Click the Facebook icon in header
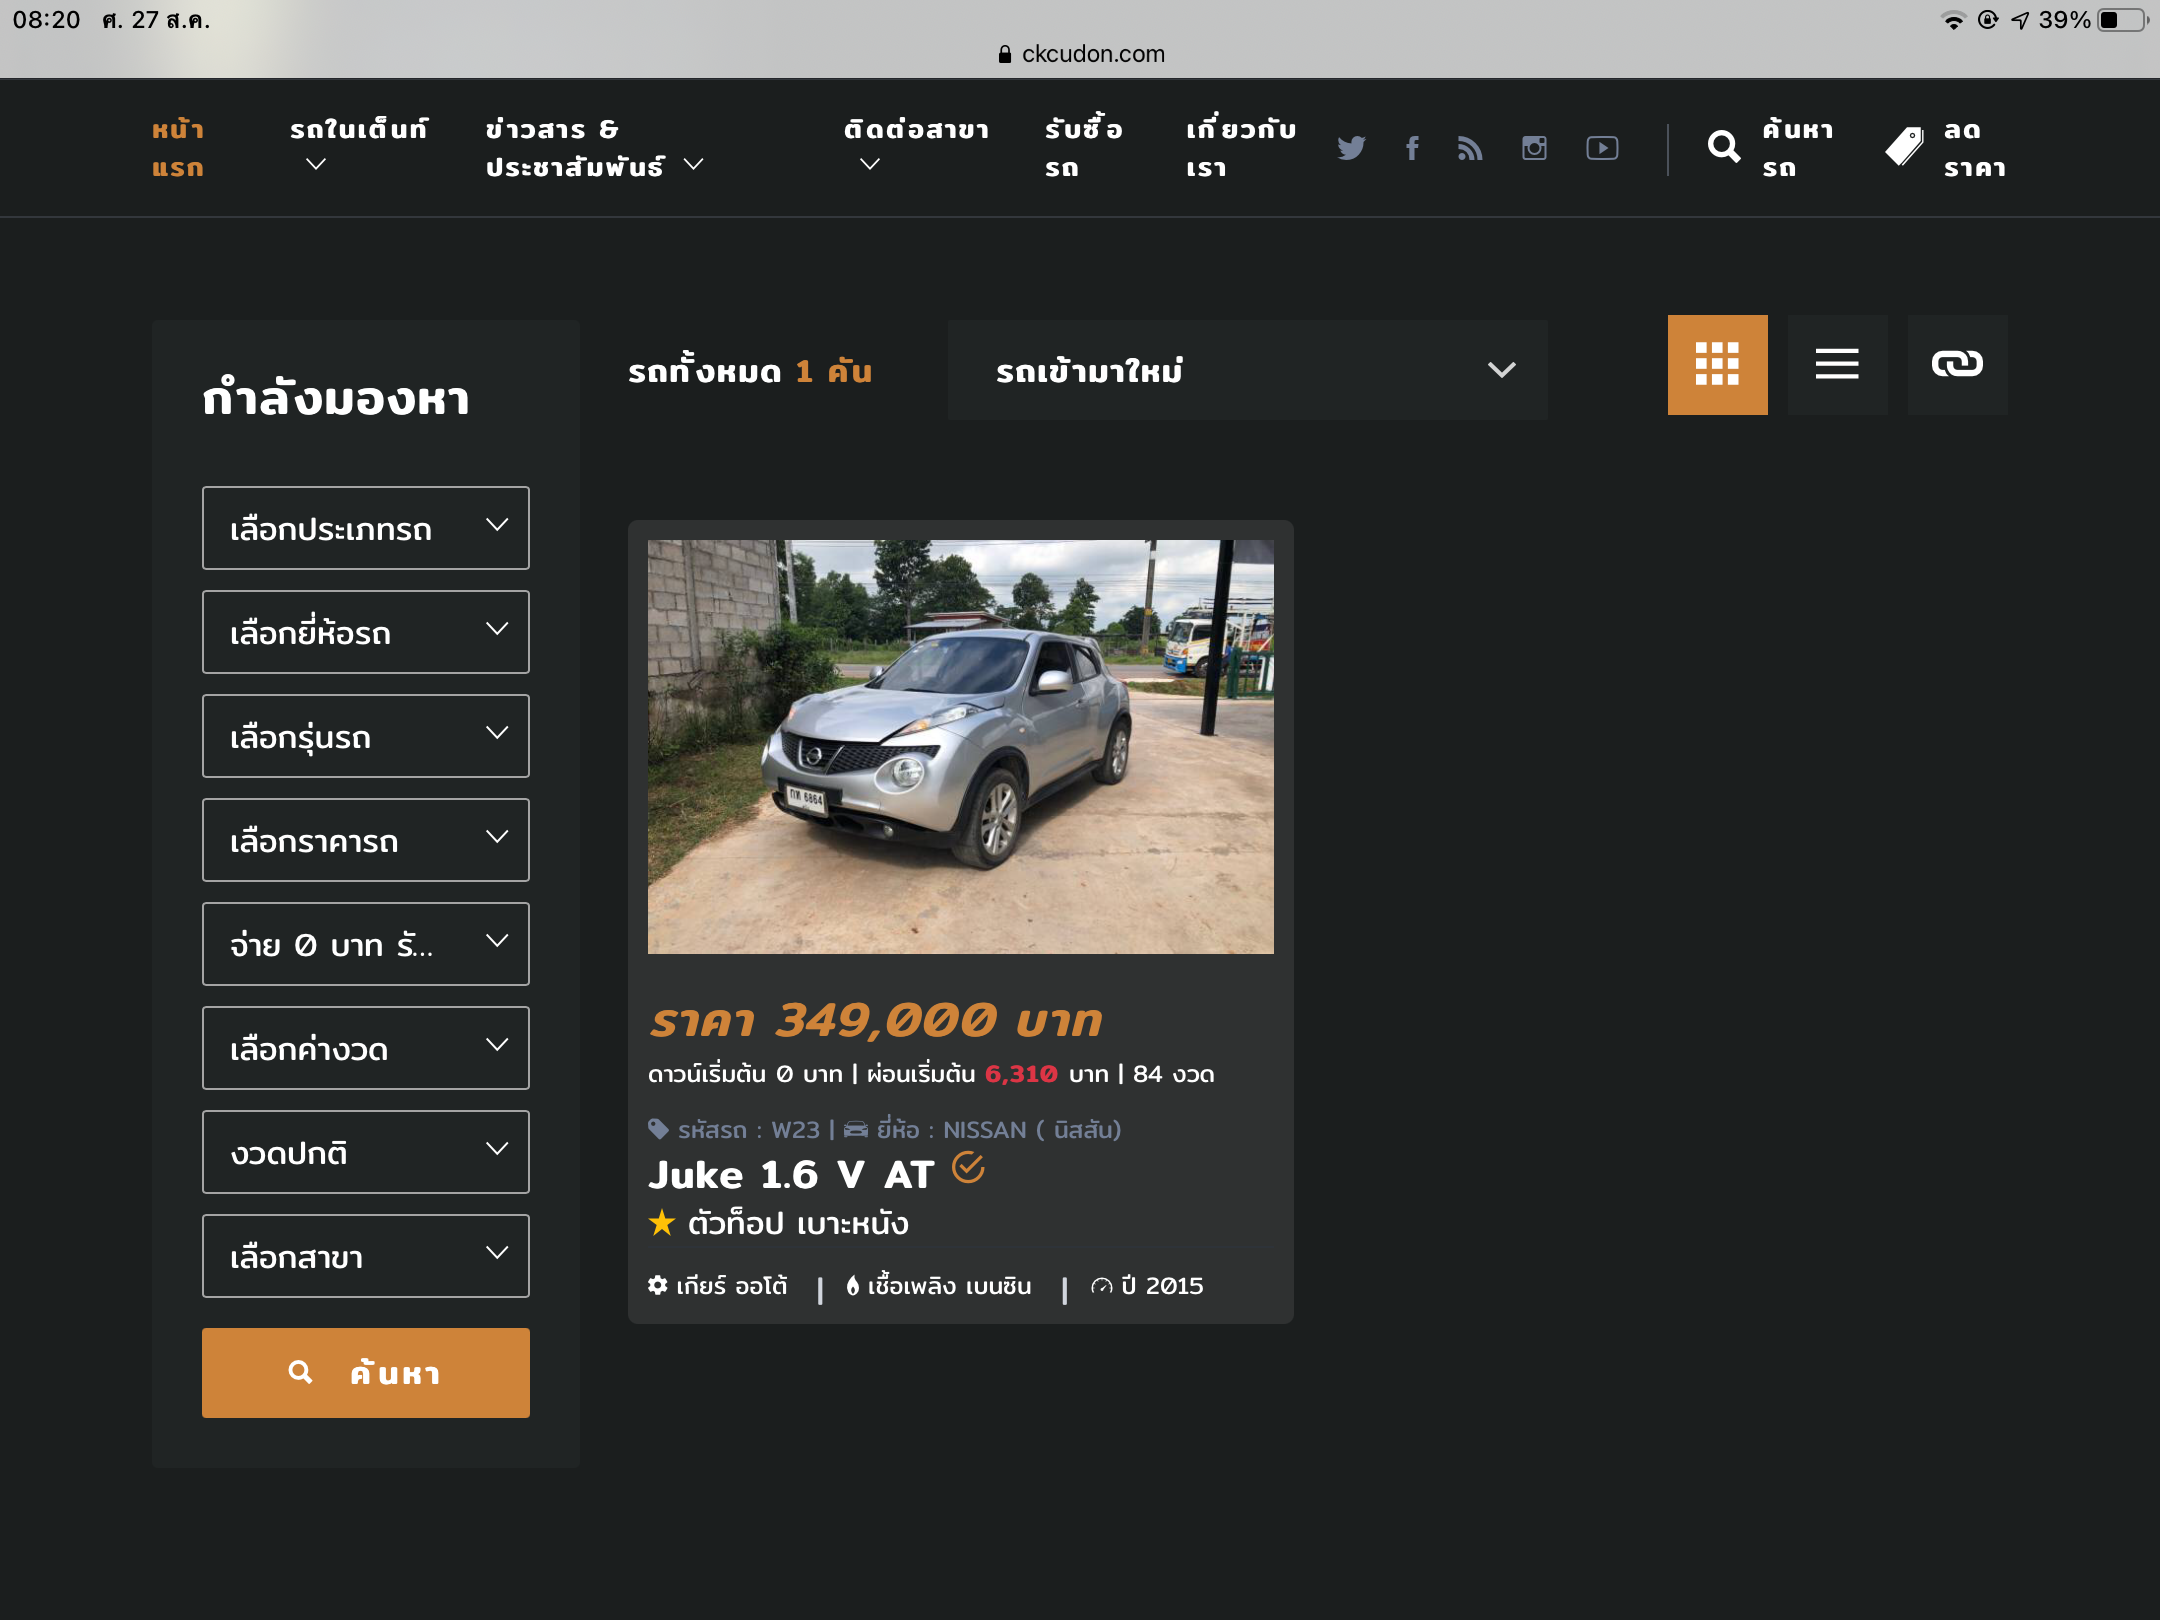2160x1620 pixels. 1412,148
